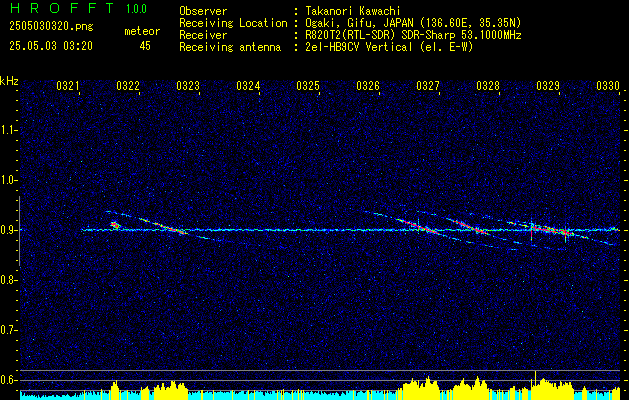Click the HROFFT title text
This screenshot has height=400, width=629.
(62, 8)
